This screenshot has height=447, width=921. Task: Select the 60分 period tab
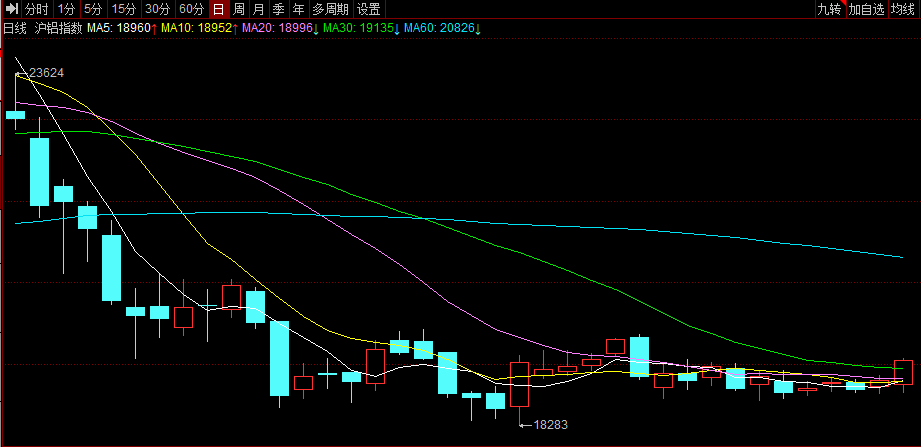191,9
